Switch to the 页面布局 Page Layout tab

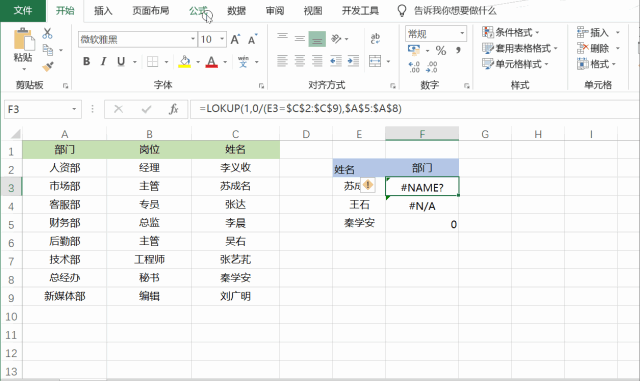tap(151, 11)
